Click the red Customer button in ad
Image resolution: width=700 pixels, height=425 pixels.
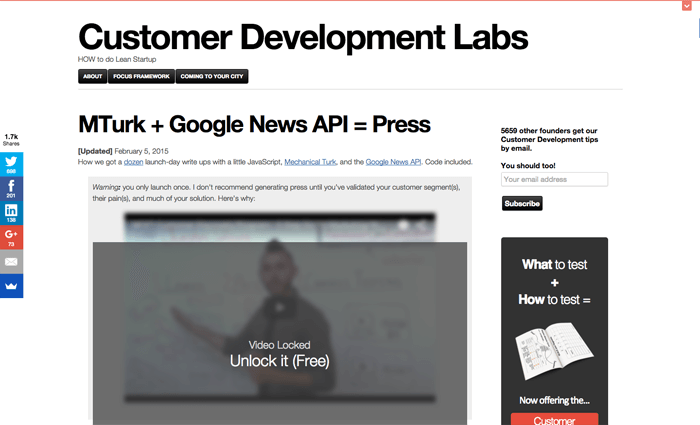[x=554, y=420]
